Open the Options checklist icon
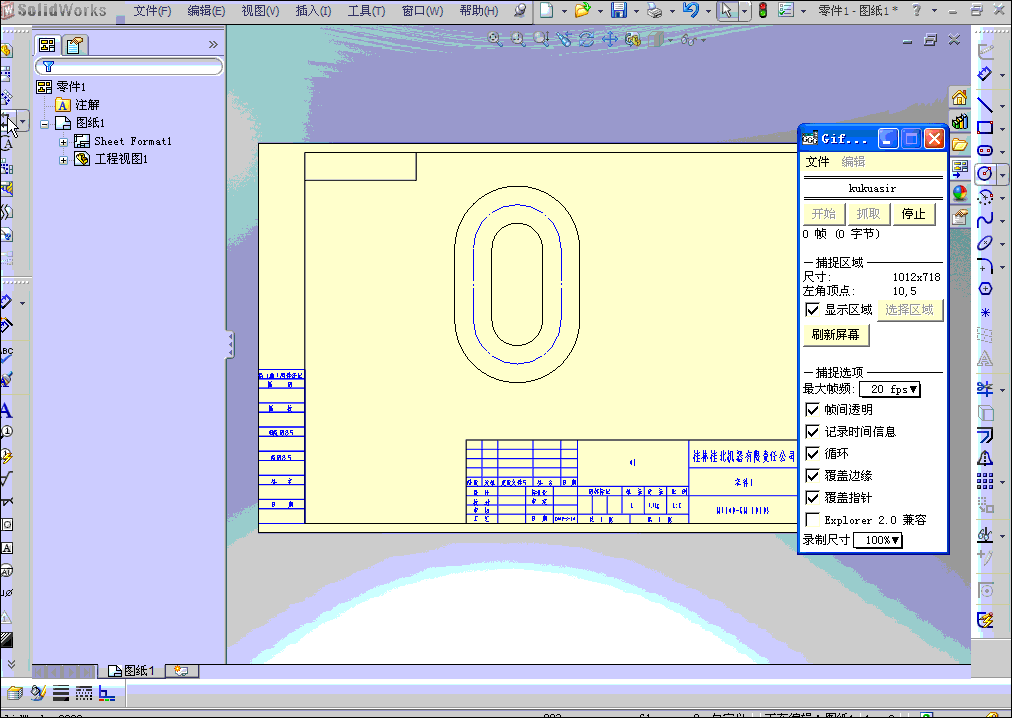This screenshot has height=718, width=1012. (x=785, y=10)
